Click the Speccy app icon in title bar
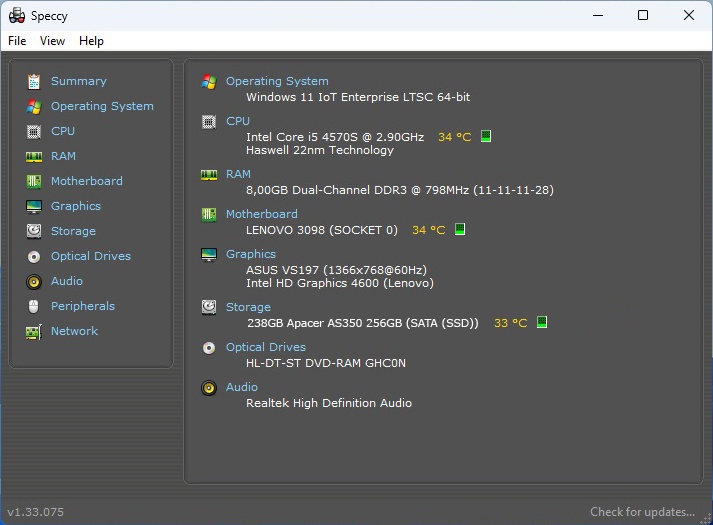 coord(17,15)
